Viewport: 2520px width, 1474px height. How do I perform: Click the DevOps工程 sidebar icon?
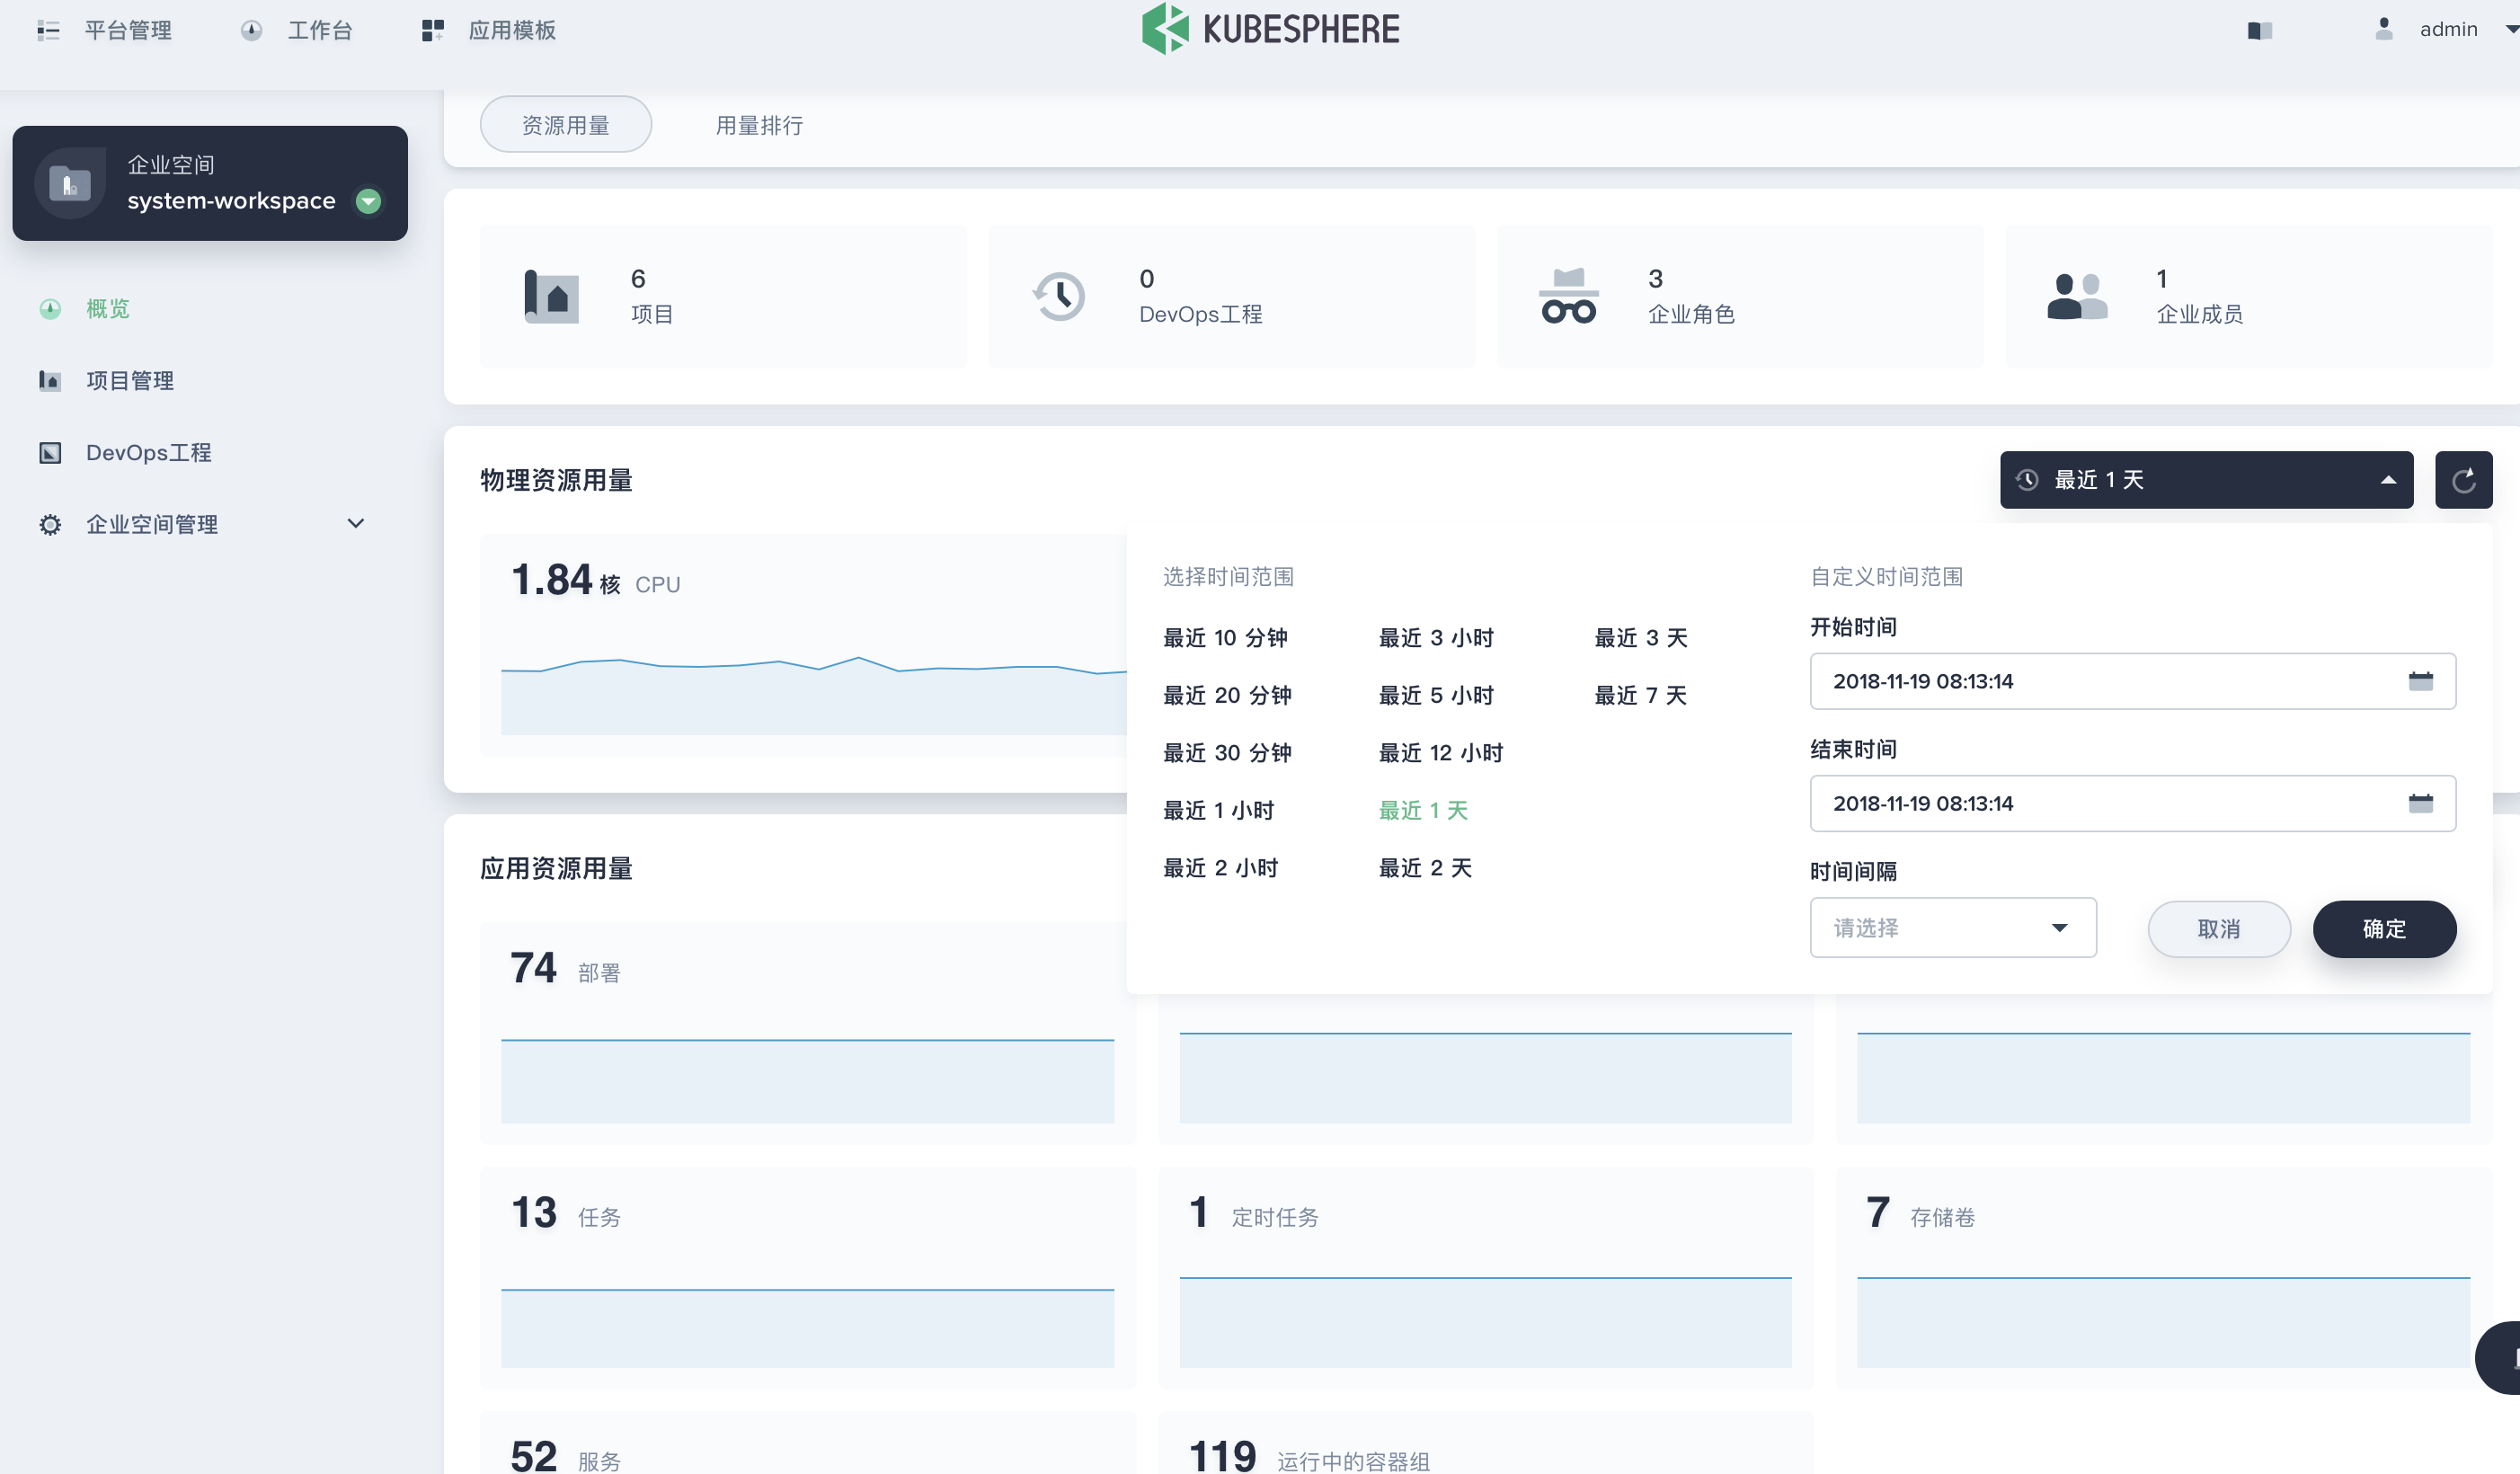(50, 453)
